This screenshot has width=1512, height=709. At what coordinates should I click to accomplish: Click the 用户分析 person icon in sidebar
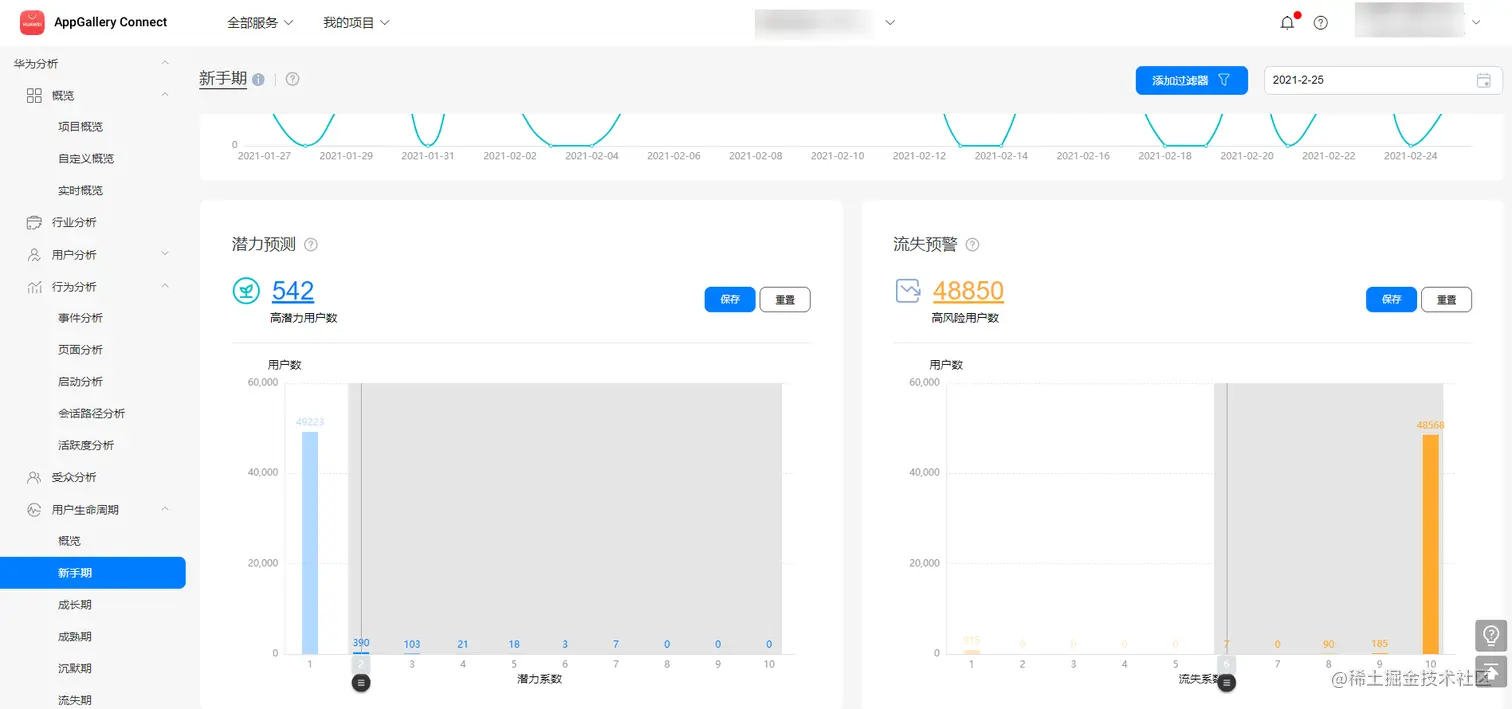[34, 254]
